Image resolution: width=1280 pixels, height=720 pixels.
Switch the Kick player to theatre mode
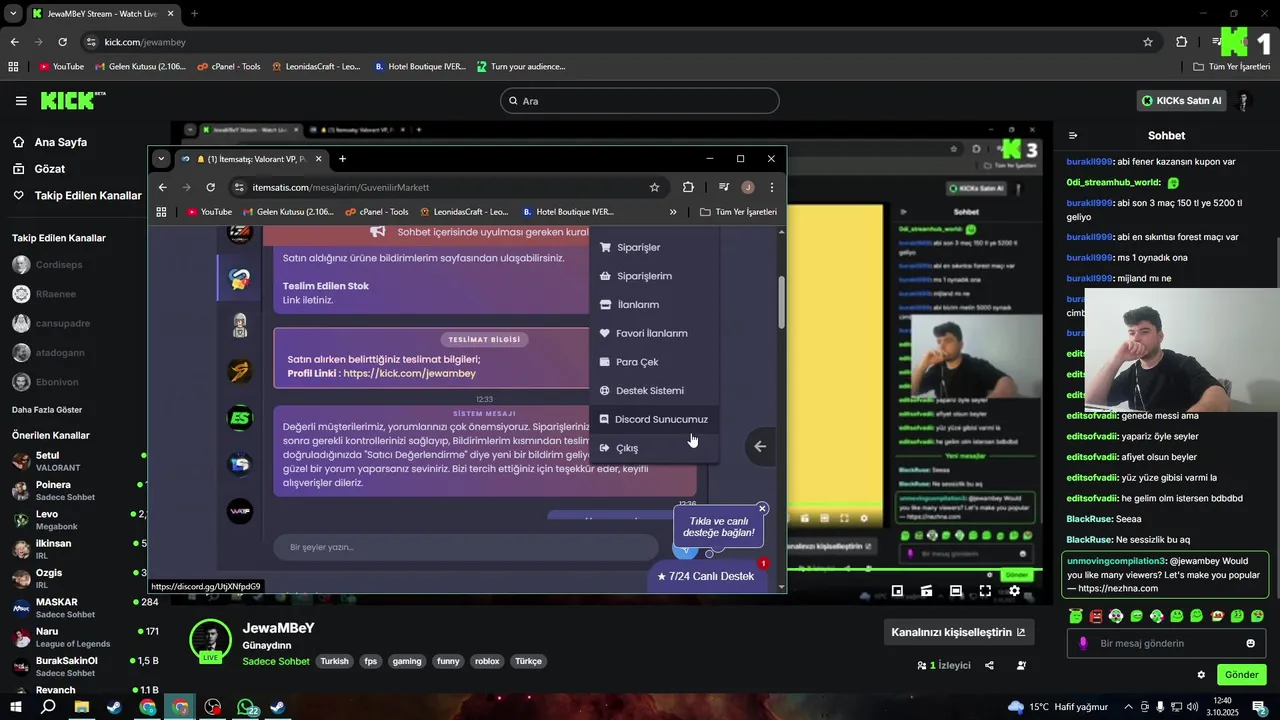tap(956, 591)
